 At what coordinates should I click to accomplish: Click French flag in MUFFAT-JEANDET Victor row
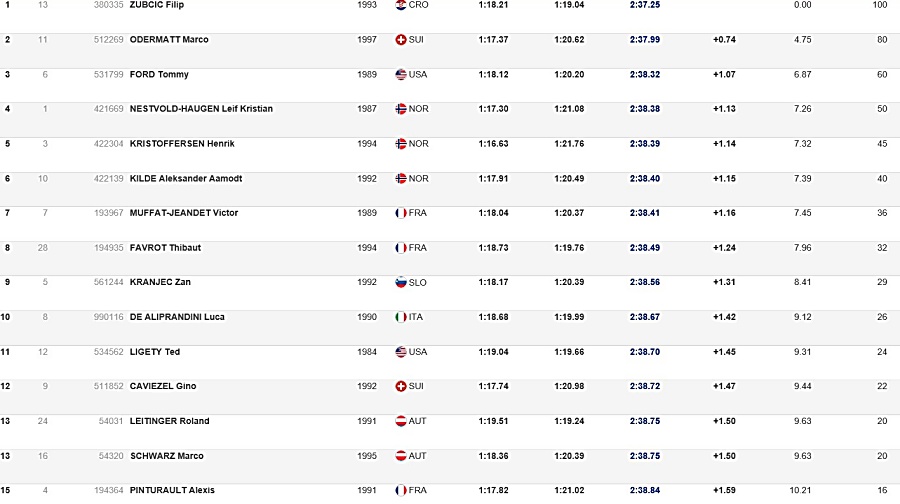coord(401,213)
